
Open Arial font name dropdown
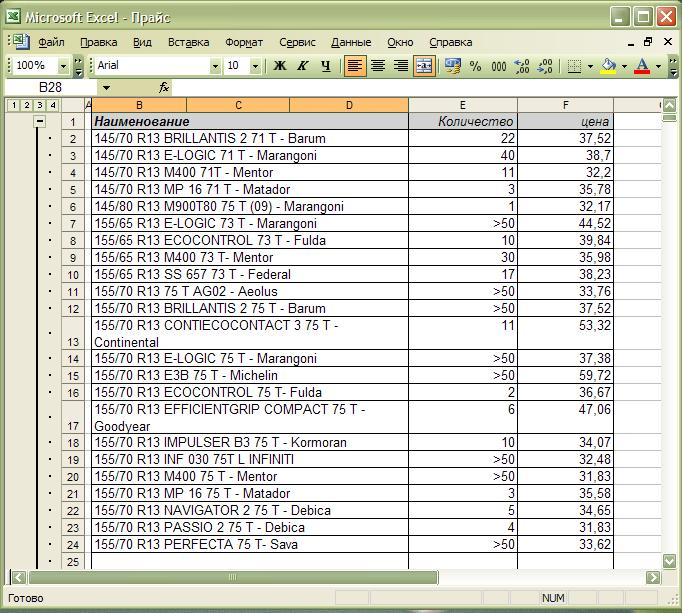tap(215, 66)
